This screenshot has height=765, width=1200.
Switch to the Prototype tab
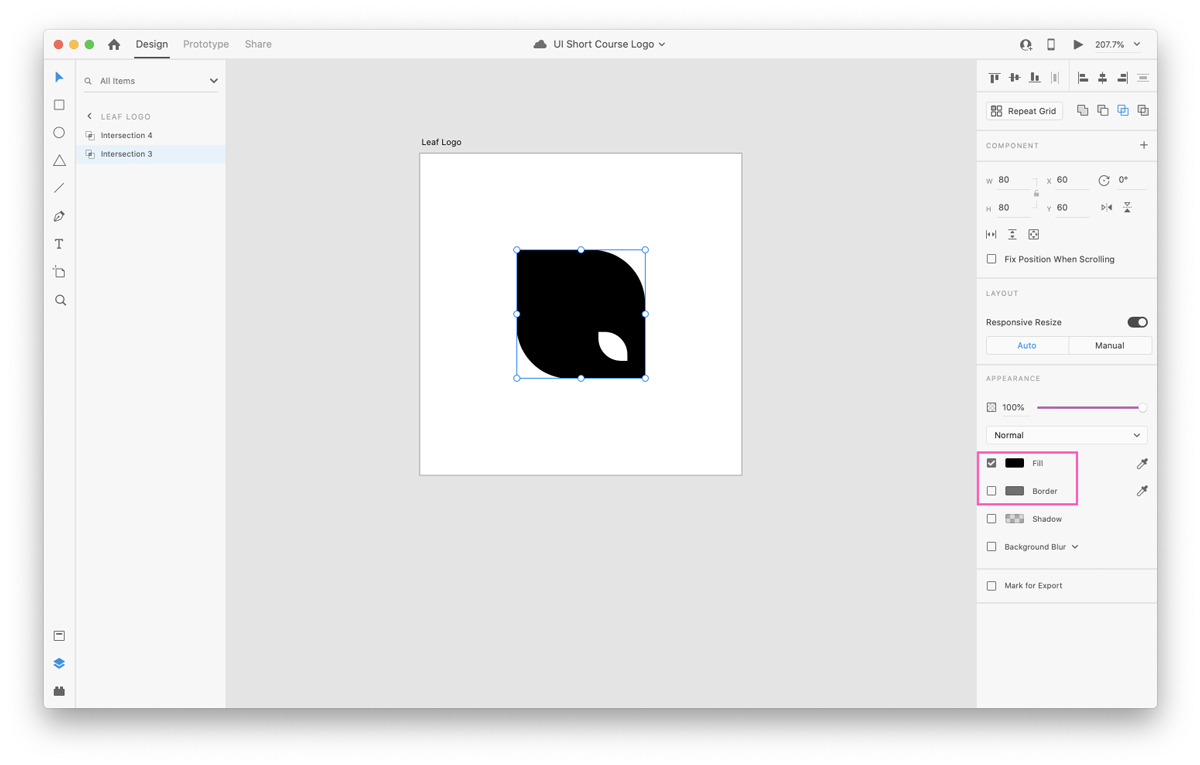pyautogui.click(x=206, y=44)
